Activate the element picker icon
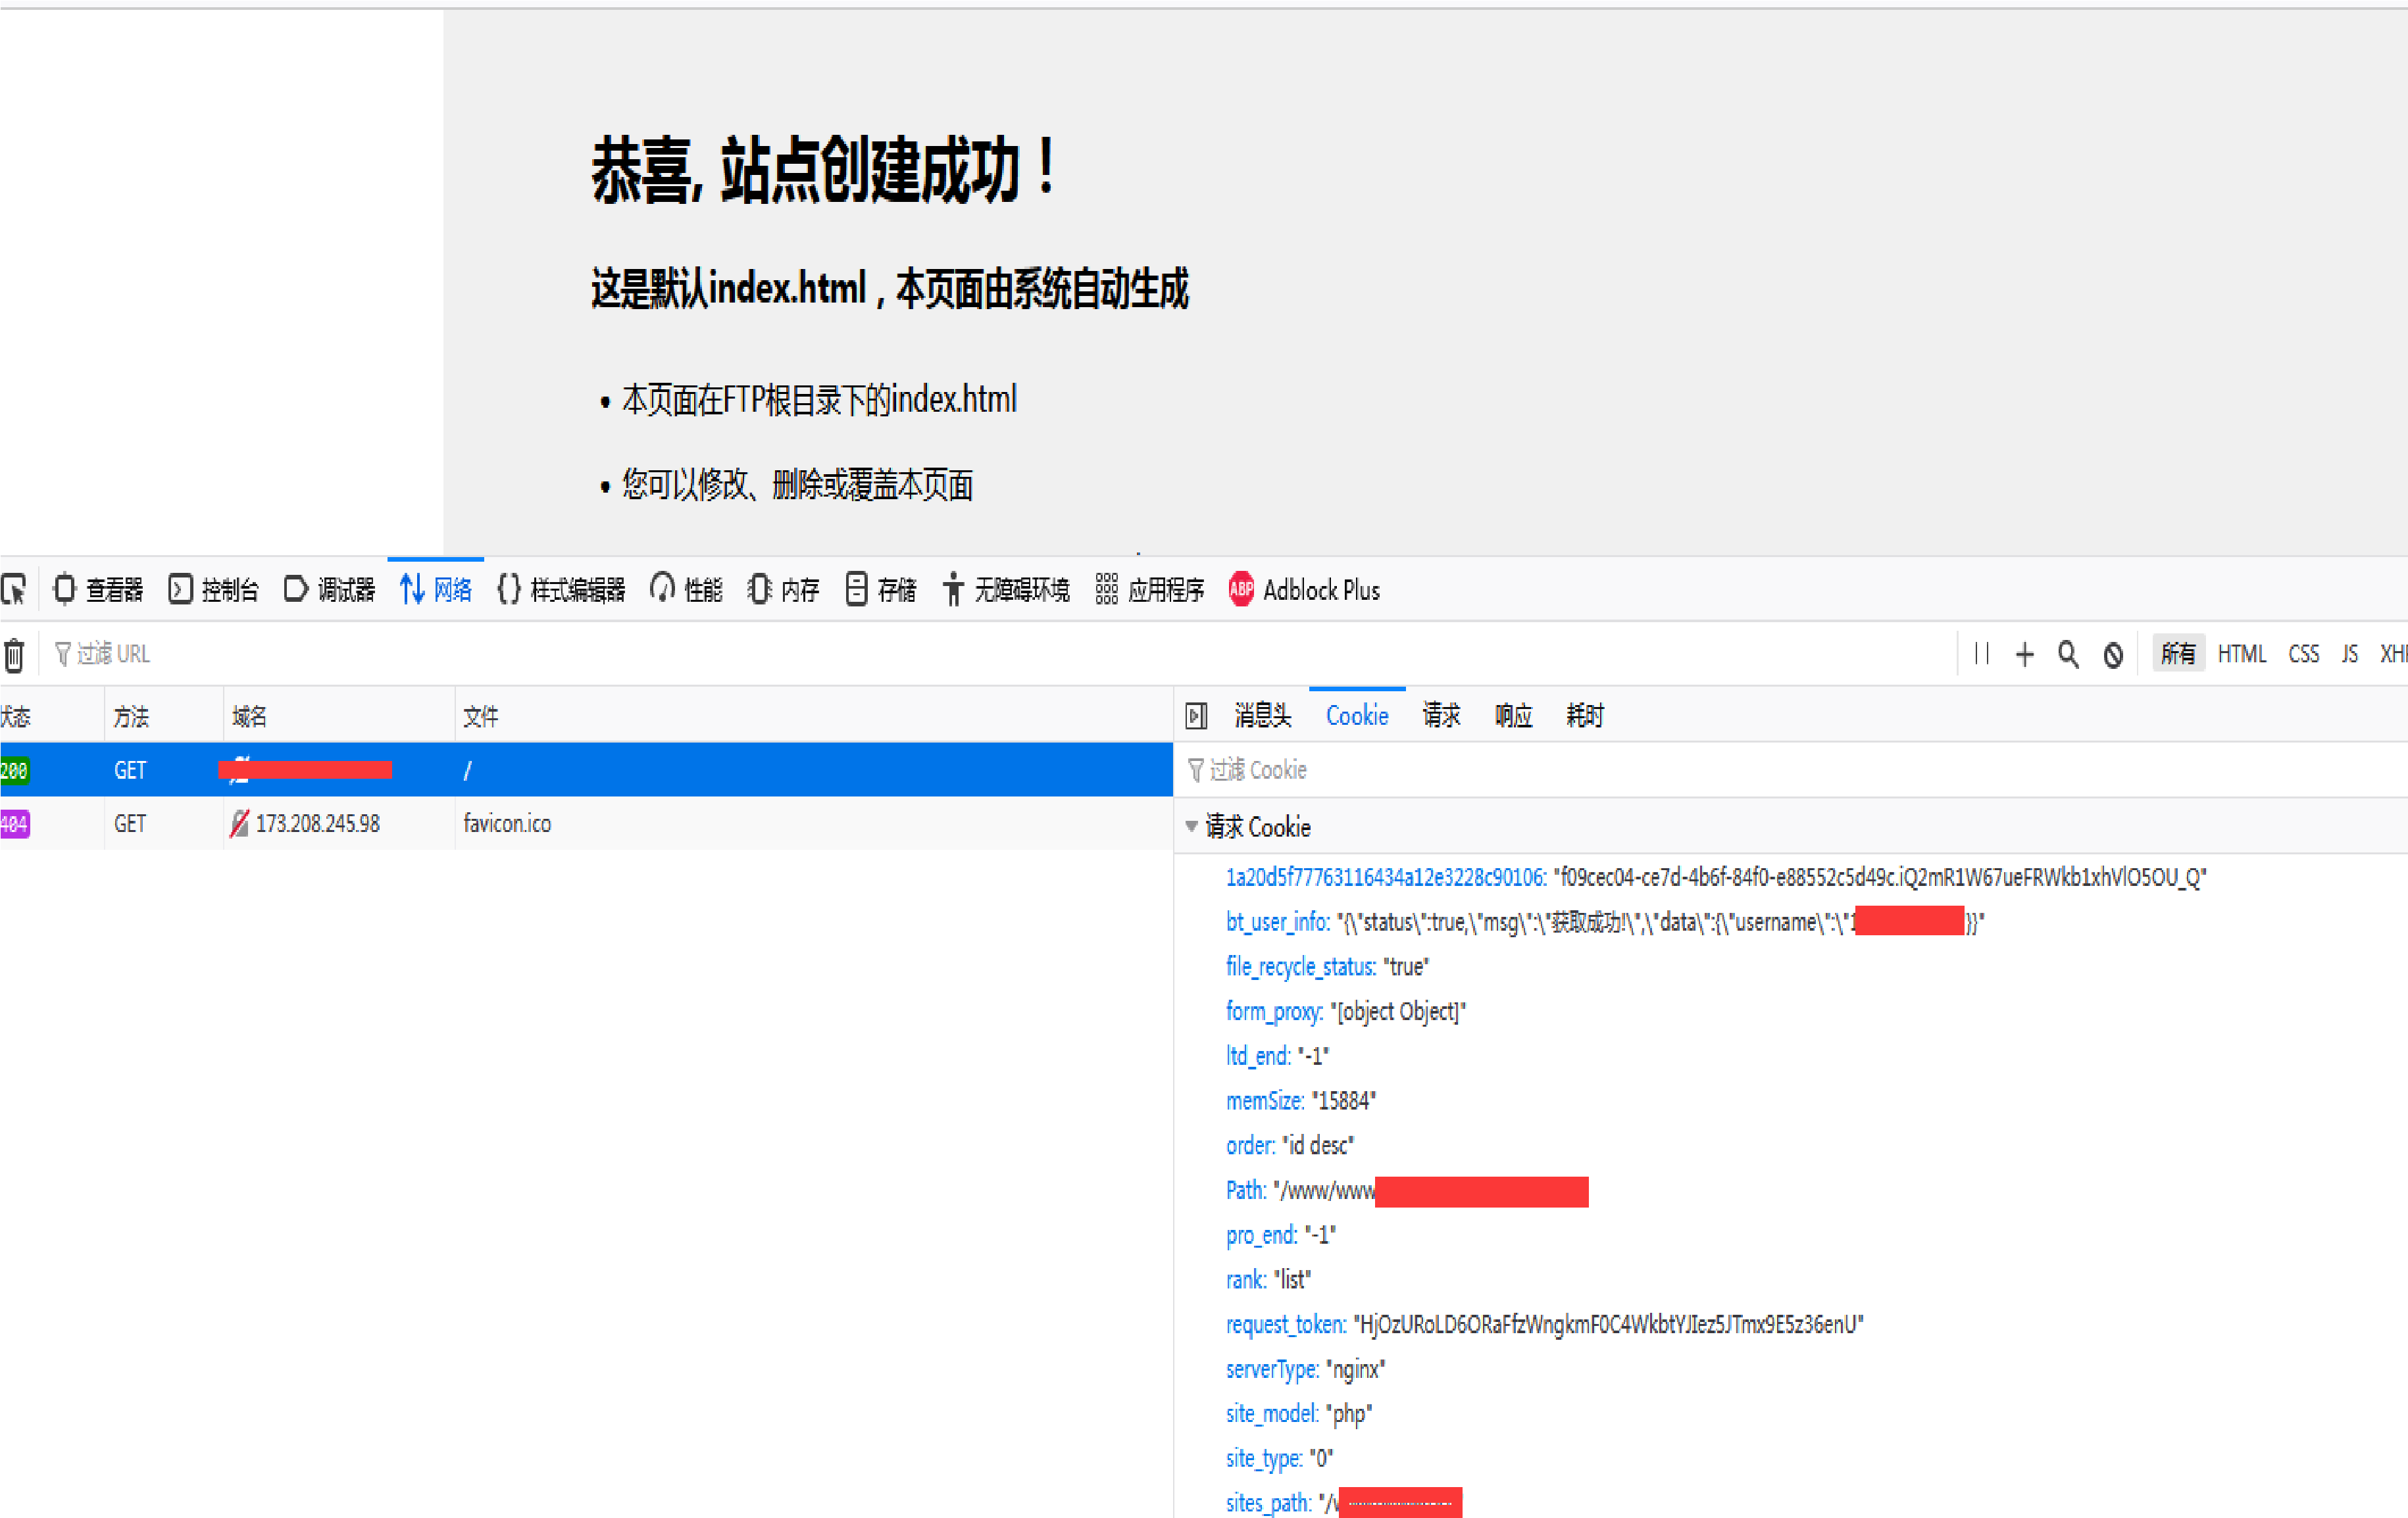 14,590
